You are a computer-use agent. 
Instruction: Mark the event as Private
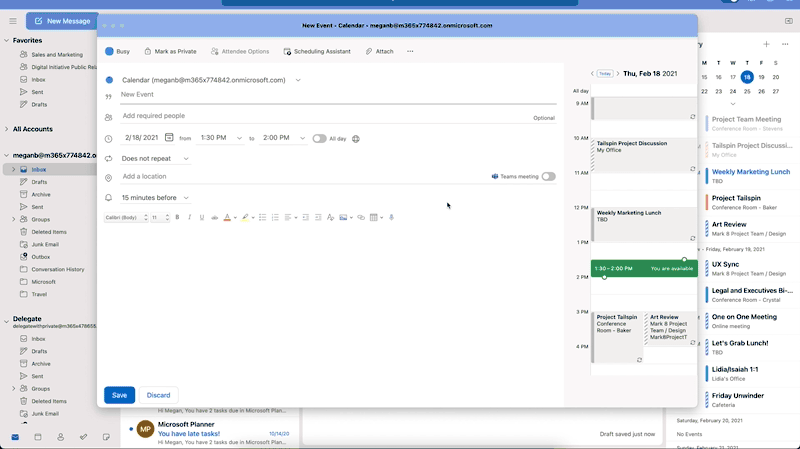pos(170,52)
